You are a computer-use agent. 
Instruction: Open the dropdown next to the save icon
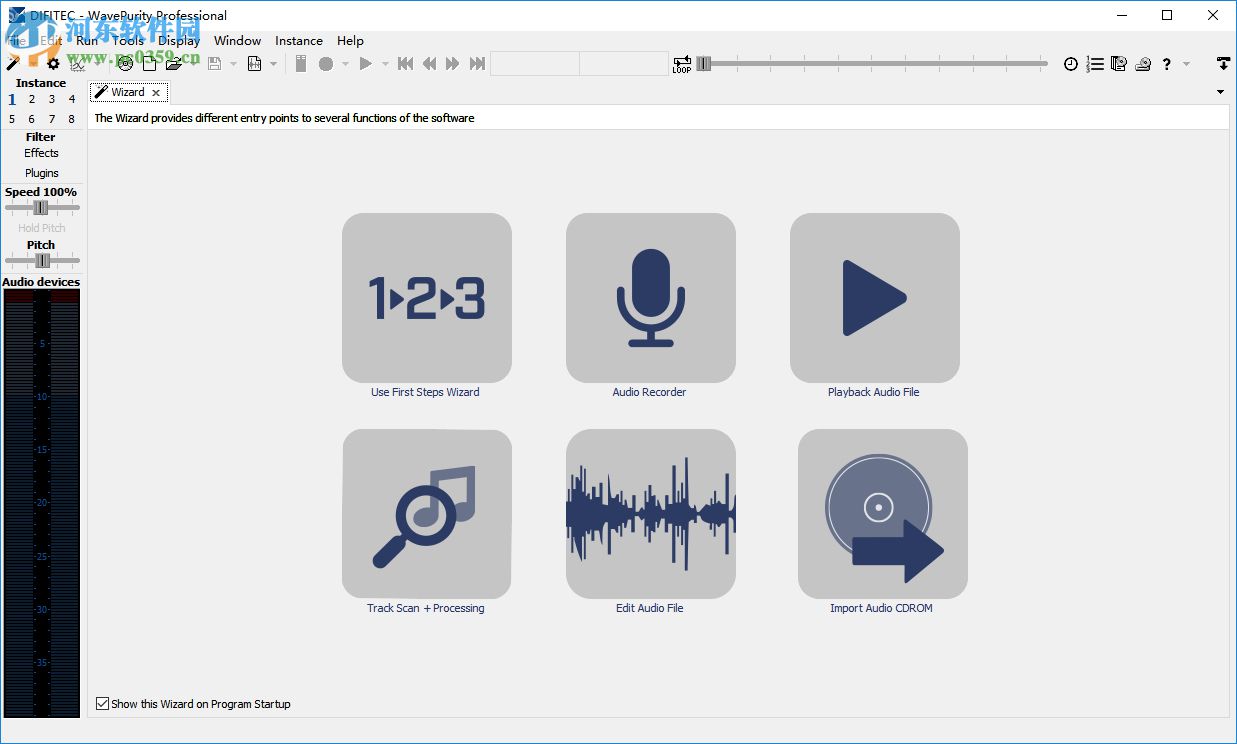[233, 62]
